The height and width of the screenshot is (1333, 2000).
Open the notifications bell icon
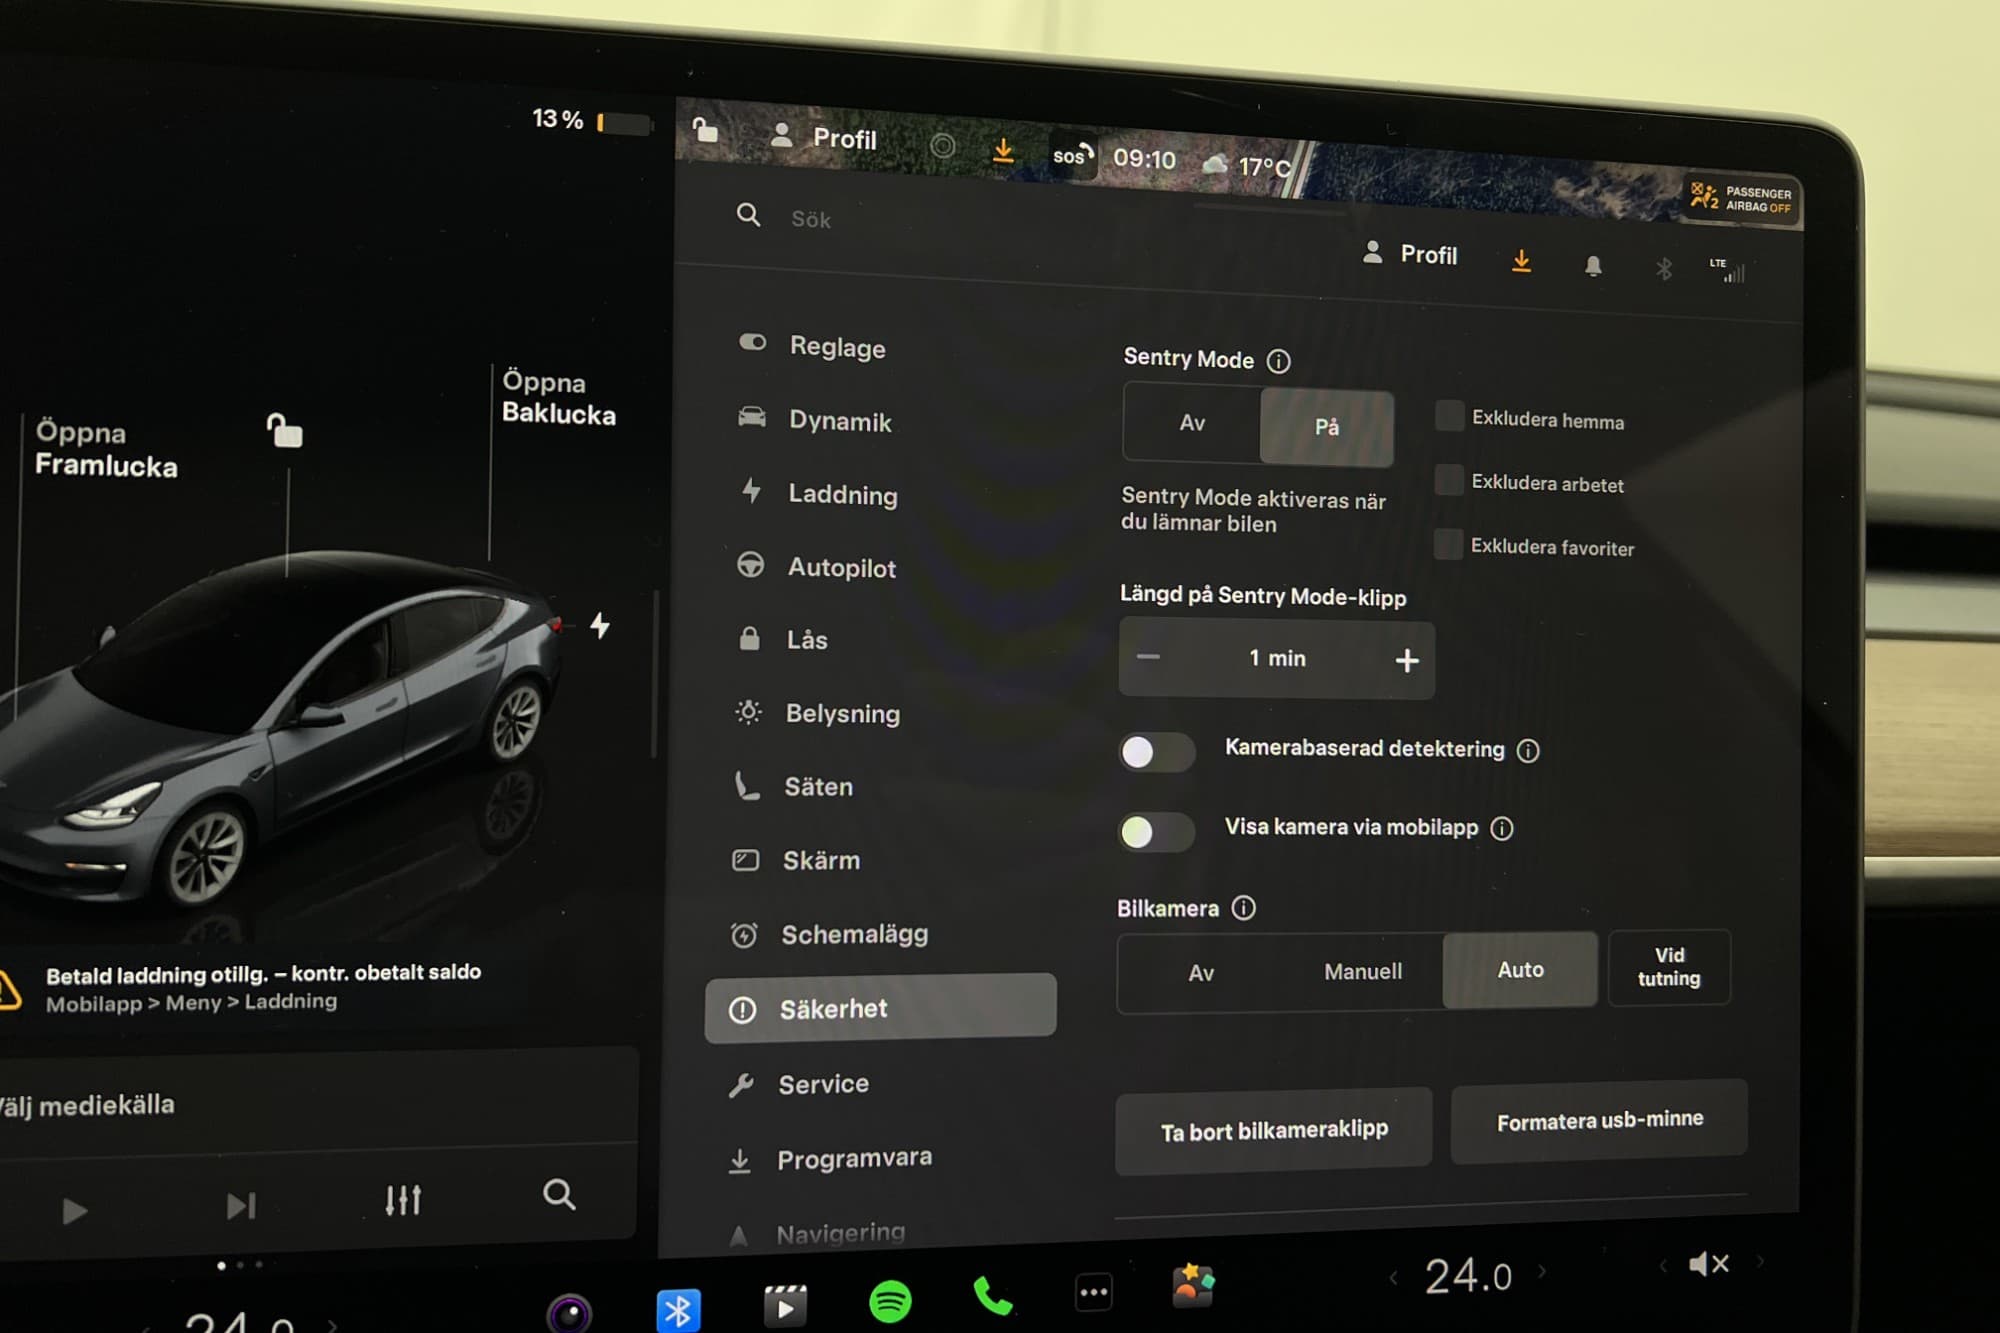[1593, 266]
